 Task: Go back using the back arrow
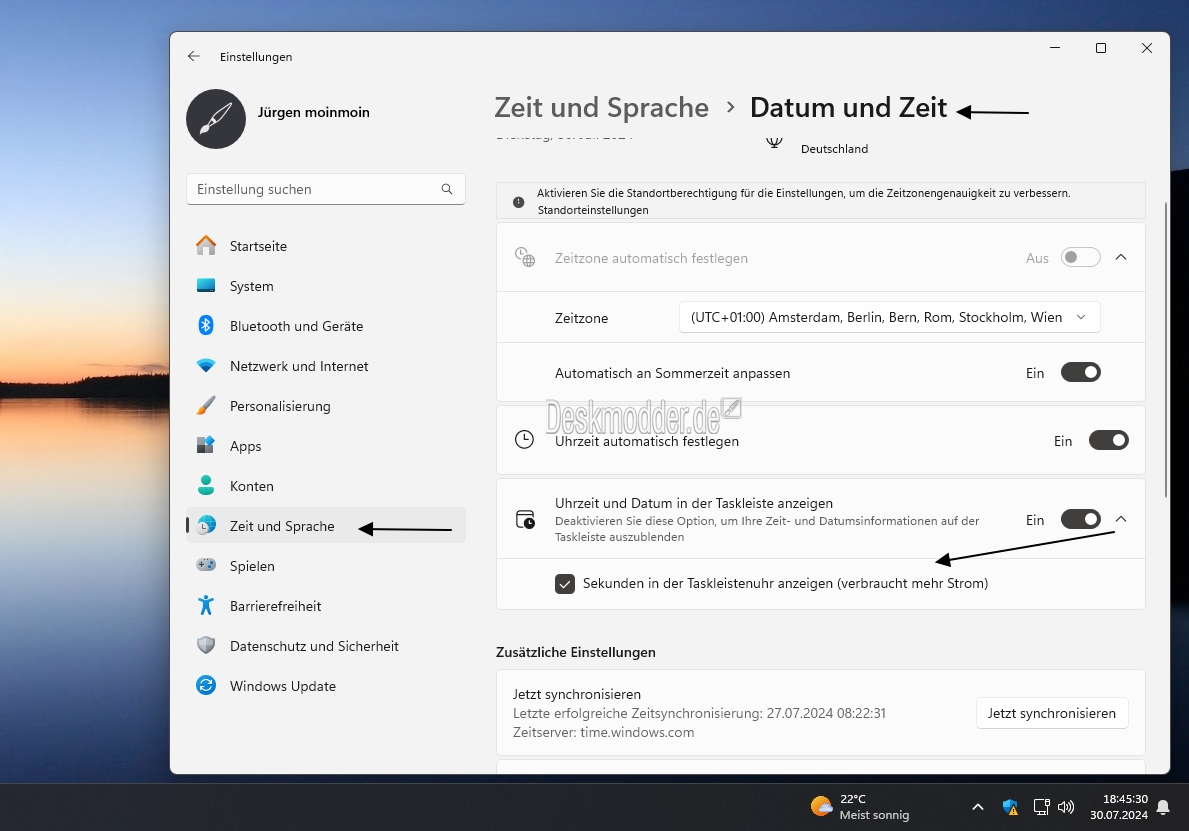tap(193, 56)
